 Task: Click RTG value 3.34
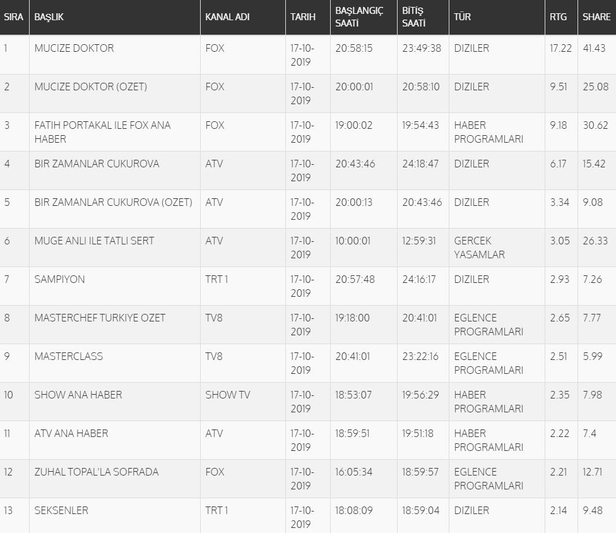click(x=559, y=202)
